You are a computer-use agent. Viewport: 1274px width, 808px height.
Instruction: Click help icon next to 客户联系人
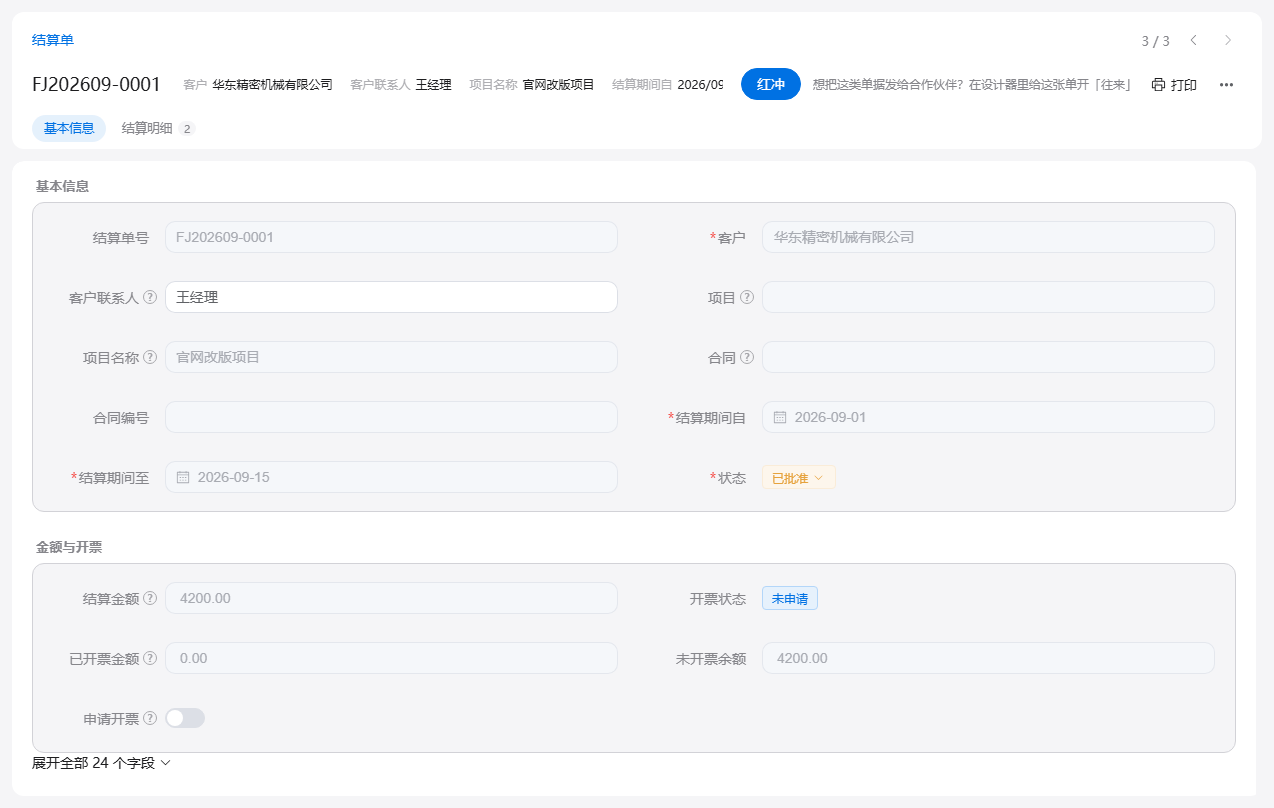click(150, 297)
